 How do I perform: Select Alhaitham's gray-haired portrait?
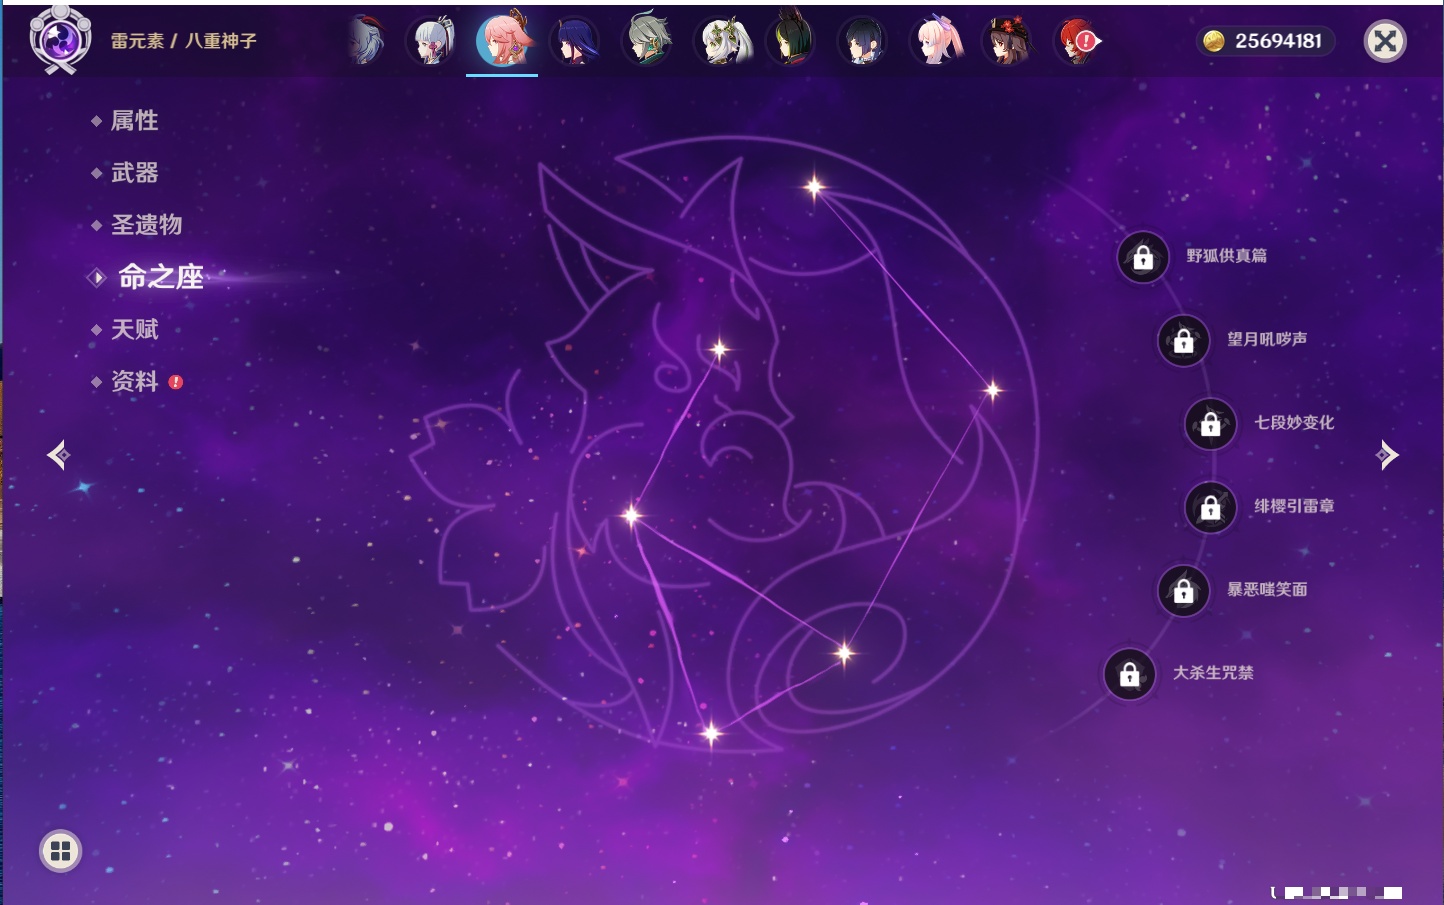tap(647, 42)
